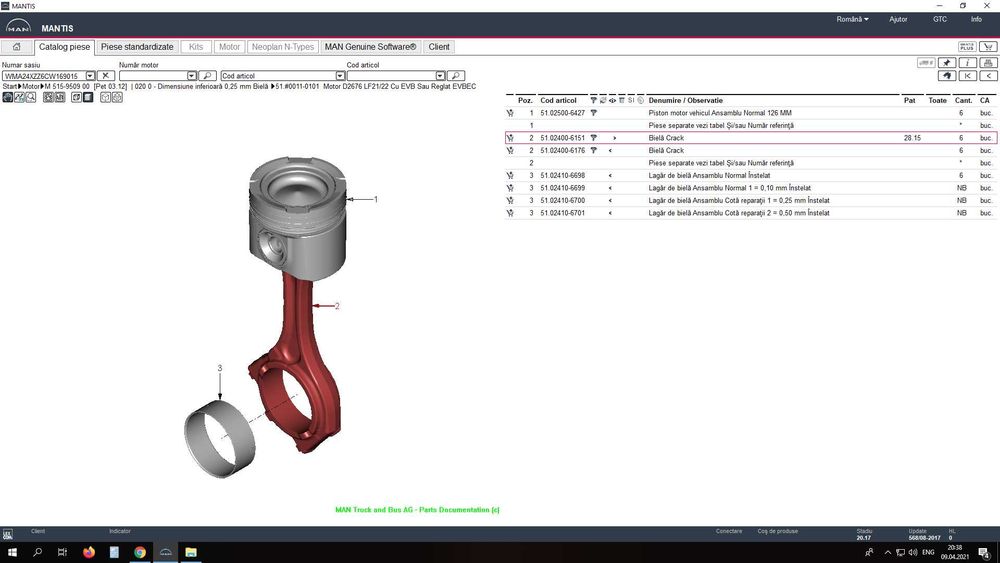Click the dark square image tool
Screen dimensions: 1000x563
(88, 97)
